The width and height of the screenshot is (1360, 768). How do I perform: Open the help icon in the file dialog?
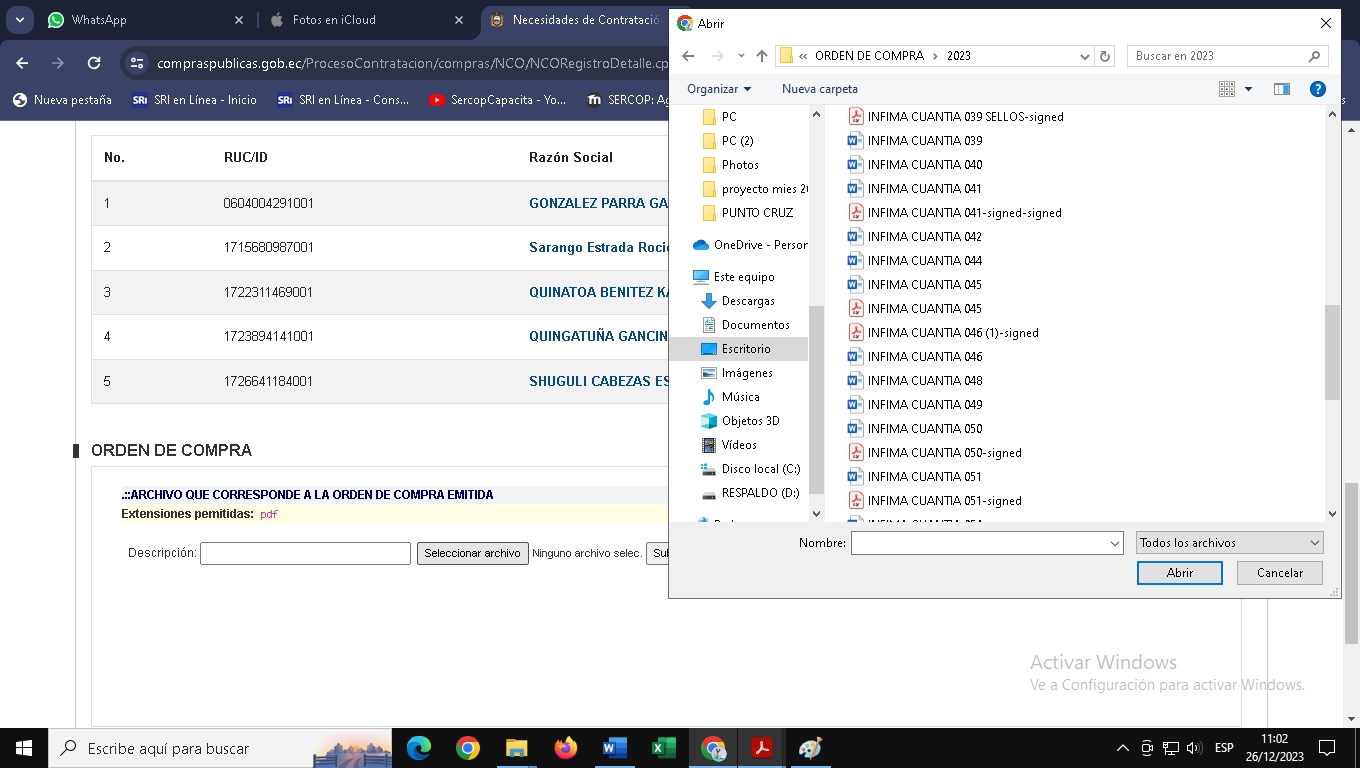coord(1317,89)
